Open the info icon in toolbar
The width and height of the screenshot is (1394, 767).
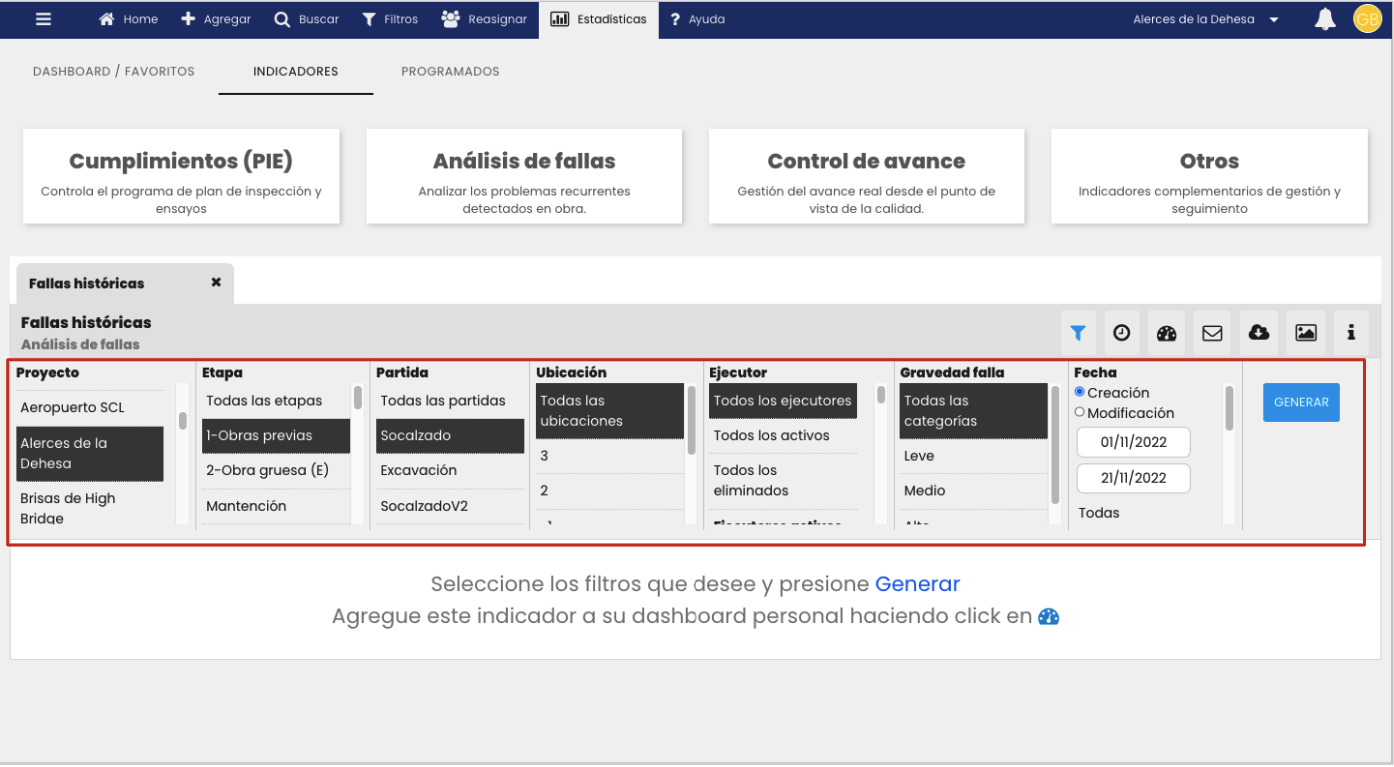[x=1351, y=333]
